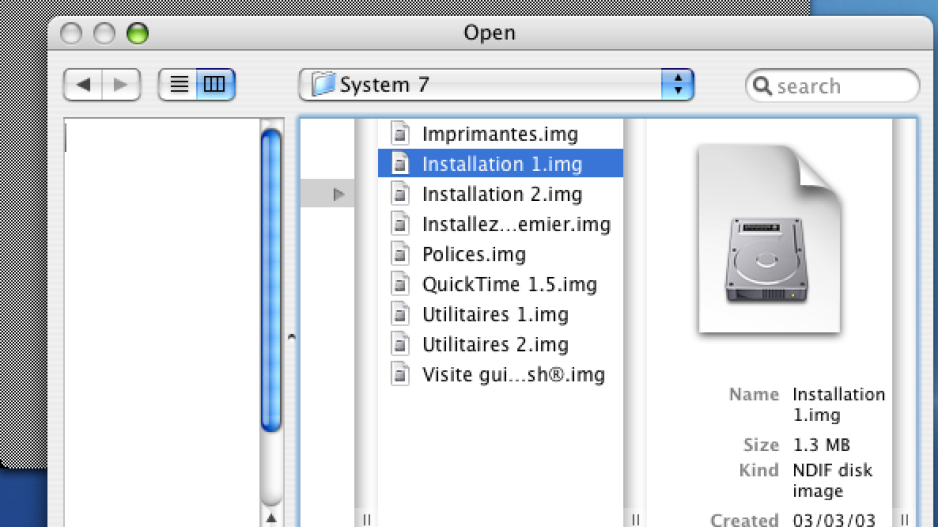Click the file list column width handle
The image size is (938, 527).
635,519
